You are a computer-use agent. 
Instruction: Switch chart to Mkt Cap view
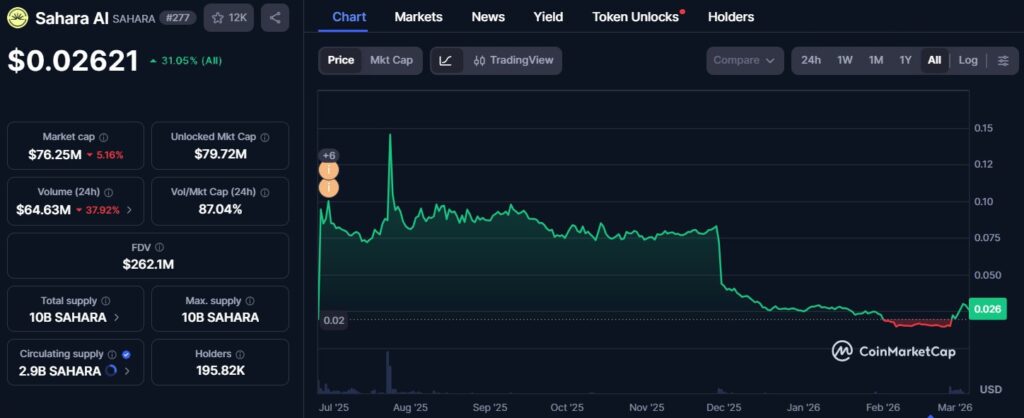(x=391, y=60)
